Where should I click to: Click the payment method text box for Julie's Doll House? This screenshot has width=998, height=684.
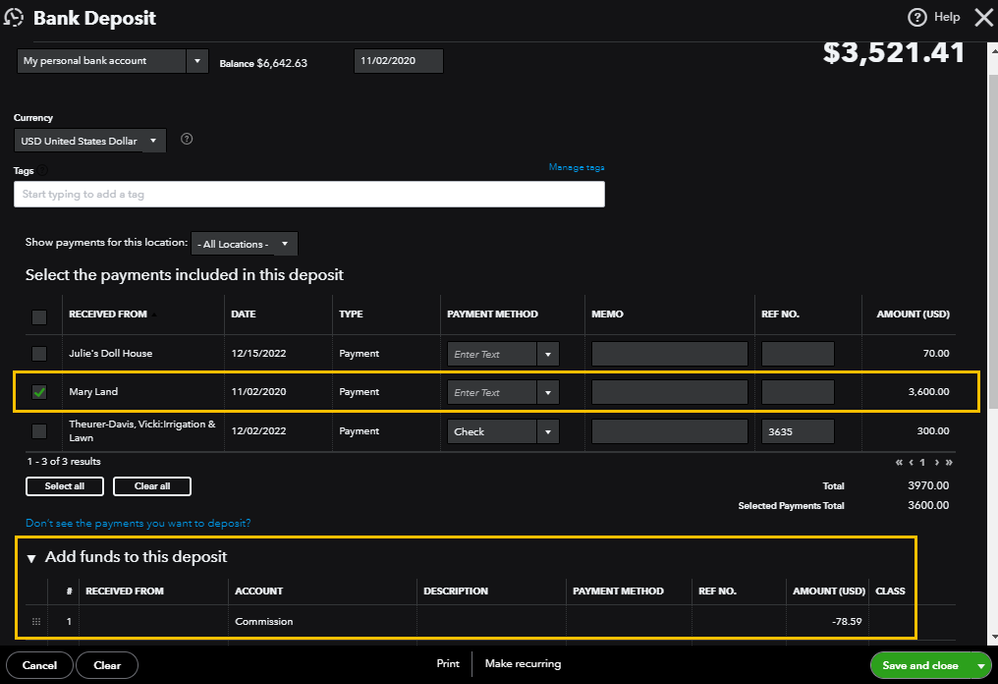[x=492, y=354]
